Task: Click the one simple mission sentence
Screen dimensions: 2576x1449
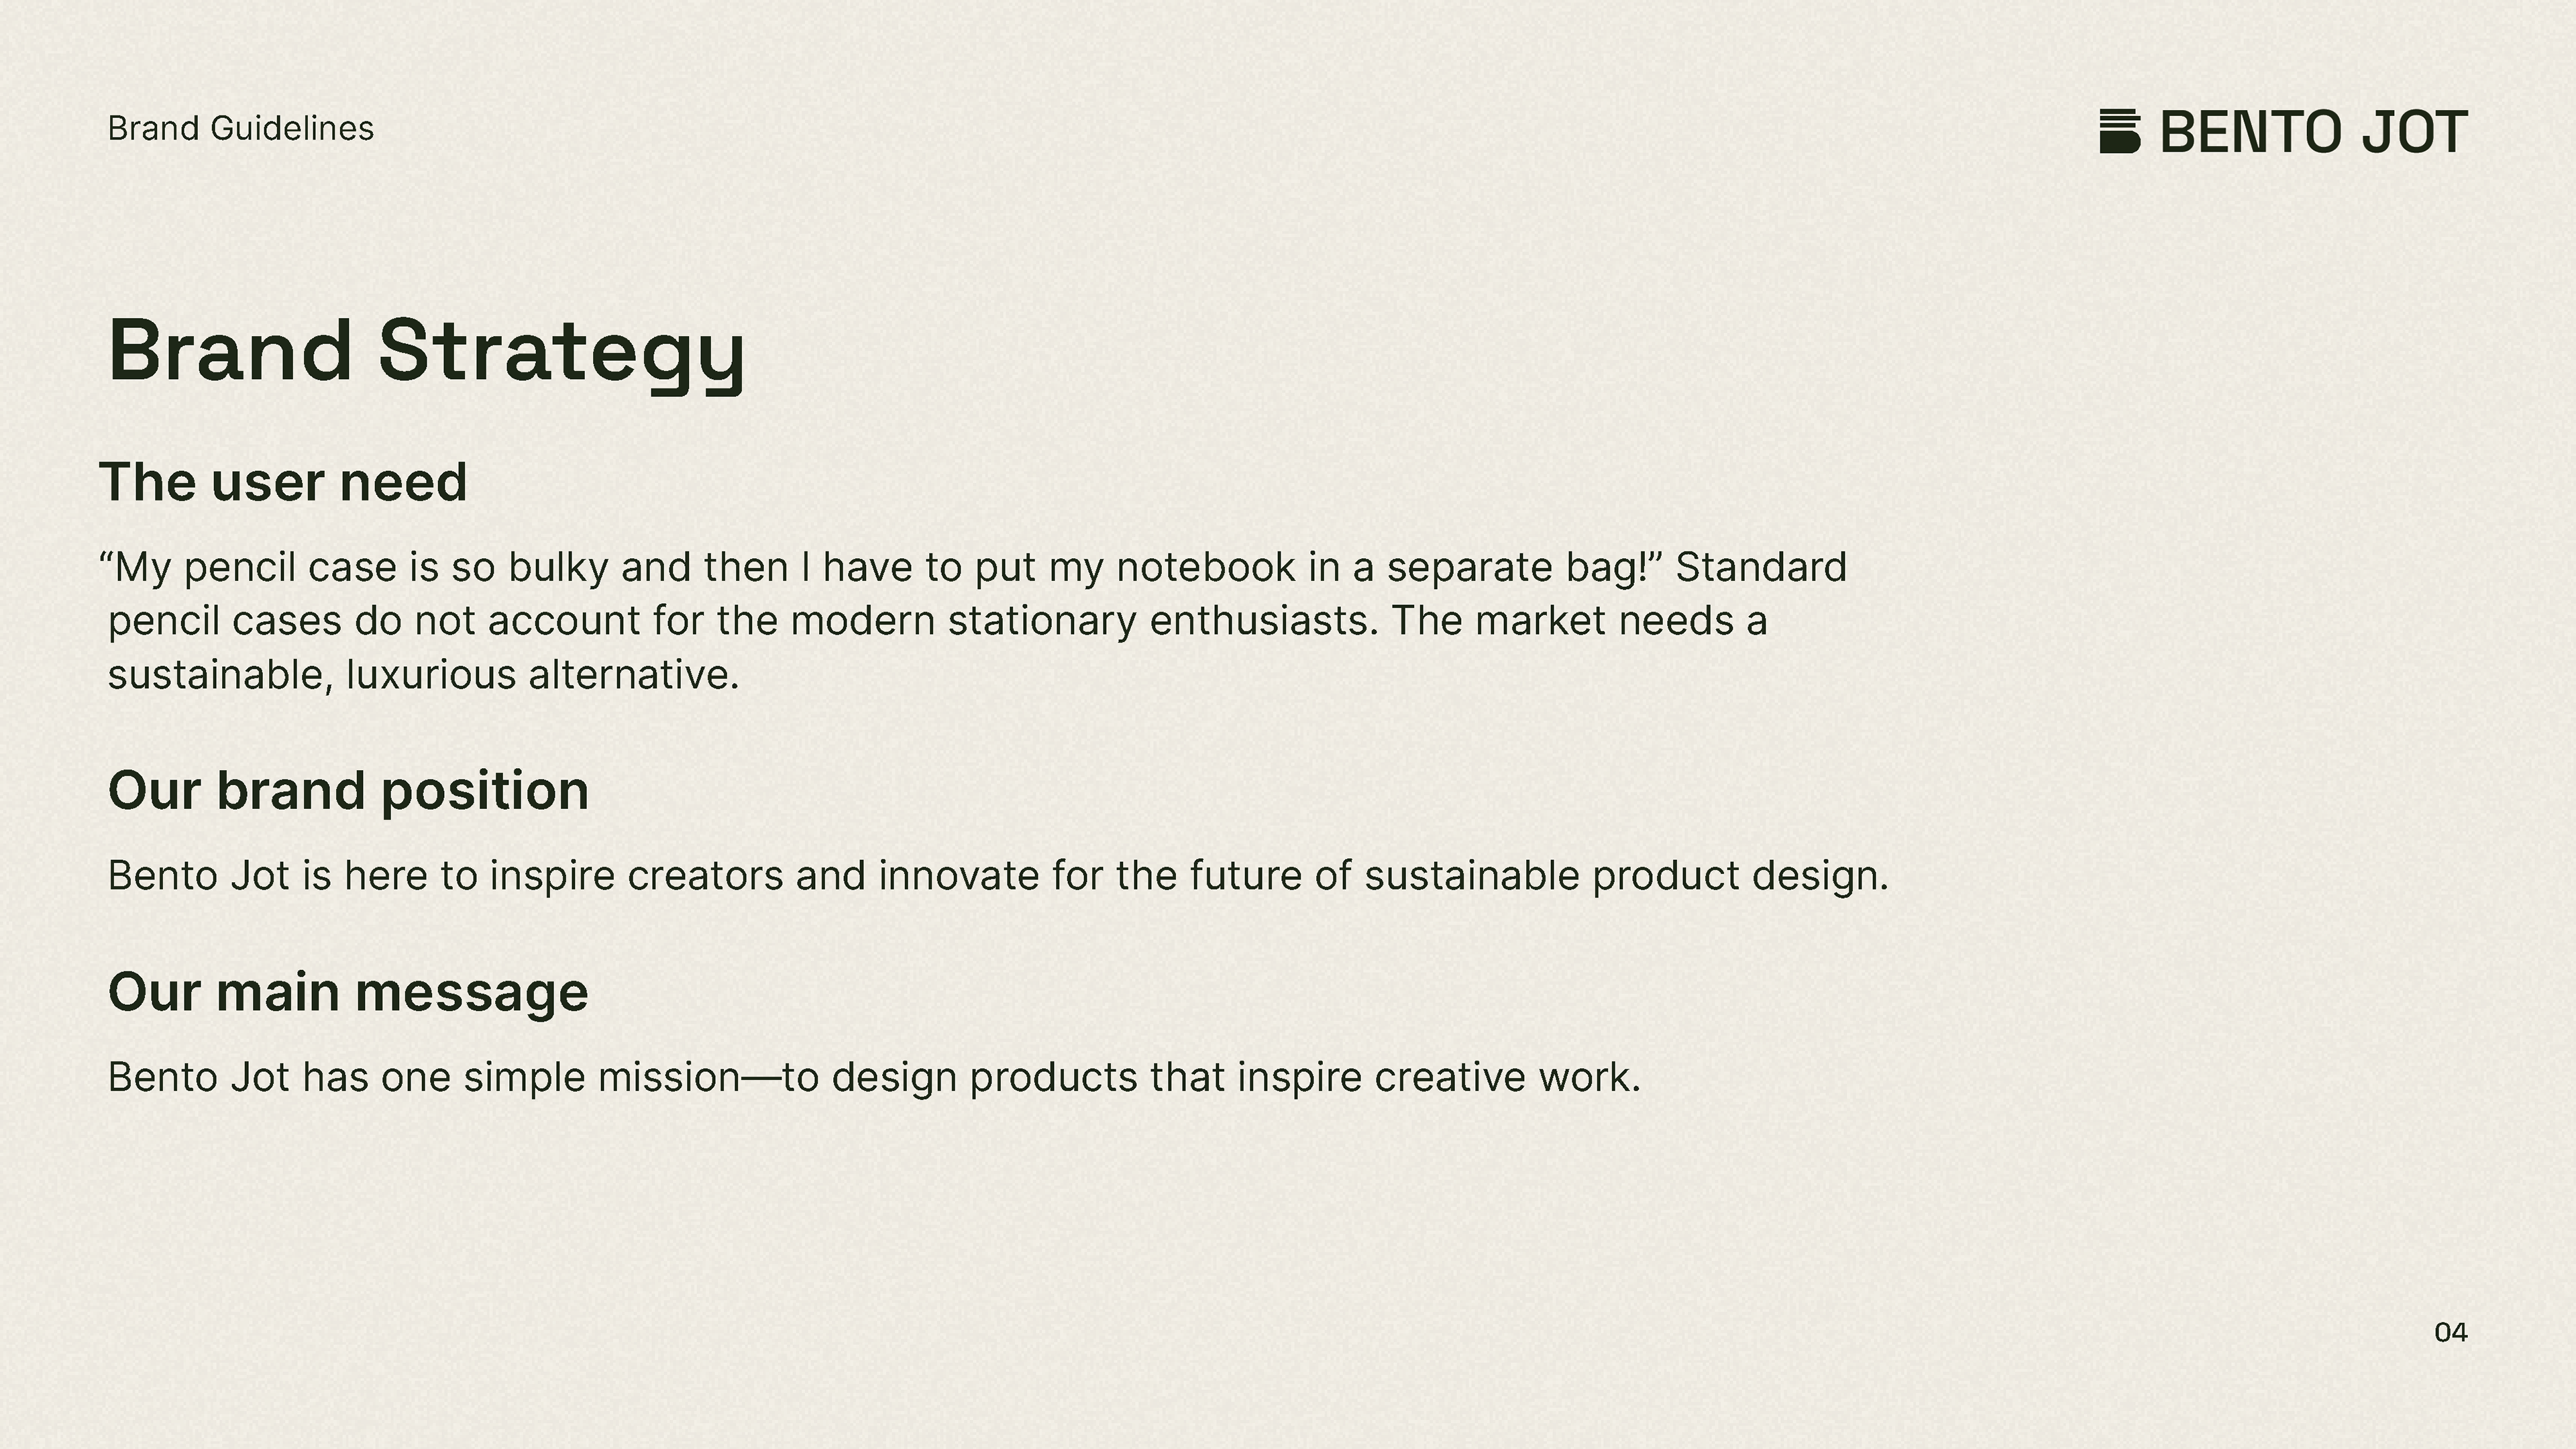Action: pos(874,1078)
